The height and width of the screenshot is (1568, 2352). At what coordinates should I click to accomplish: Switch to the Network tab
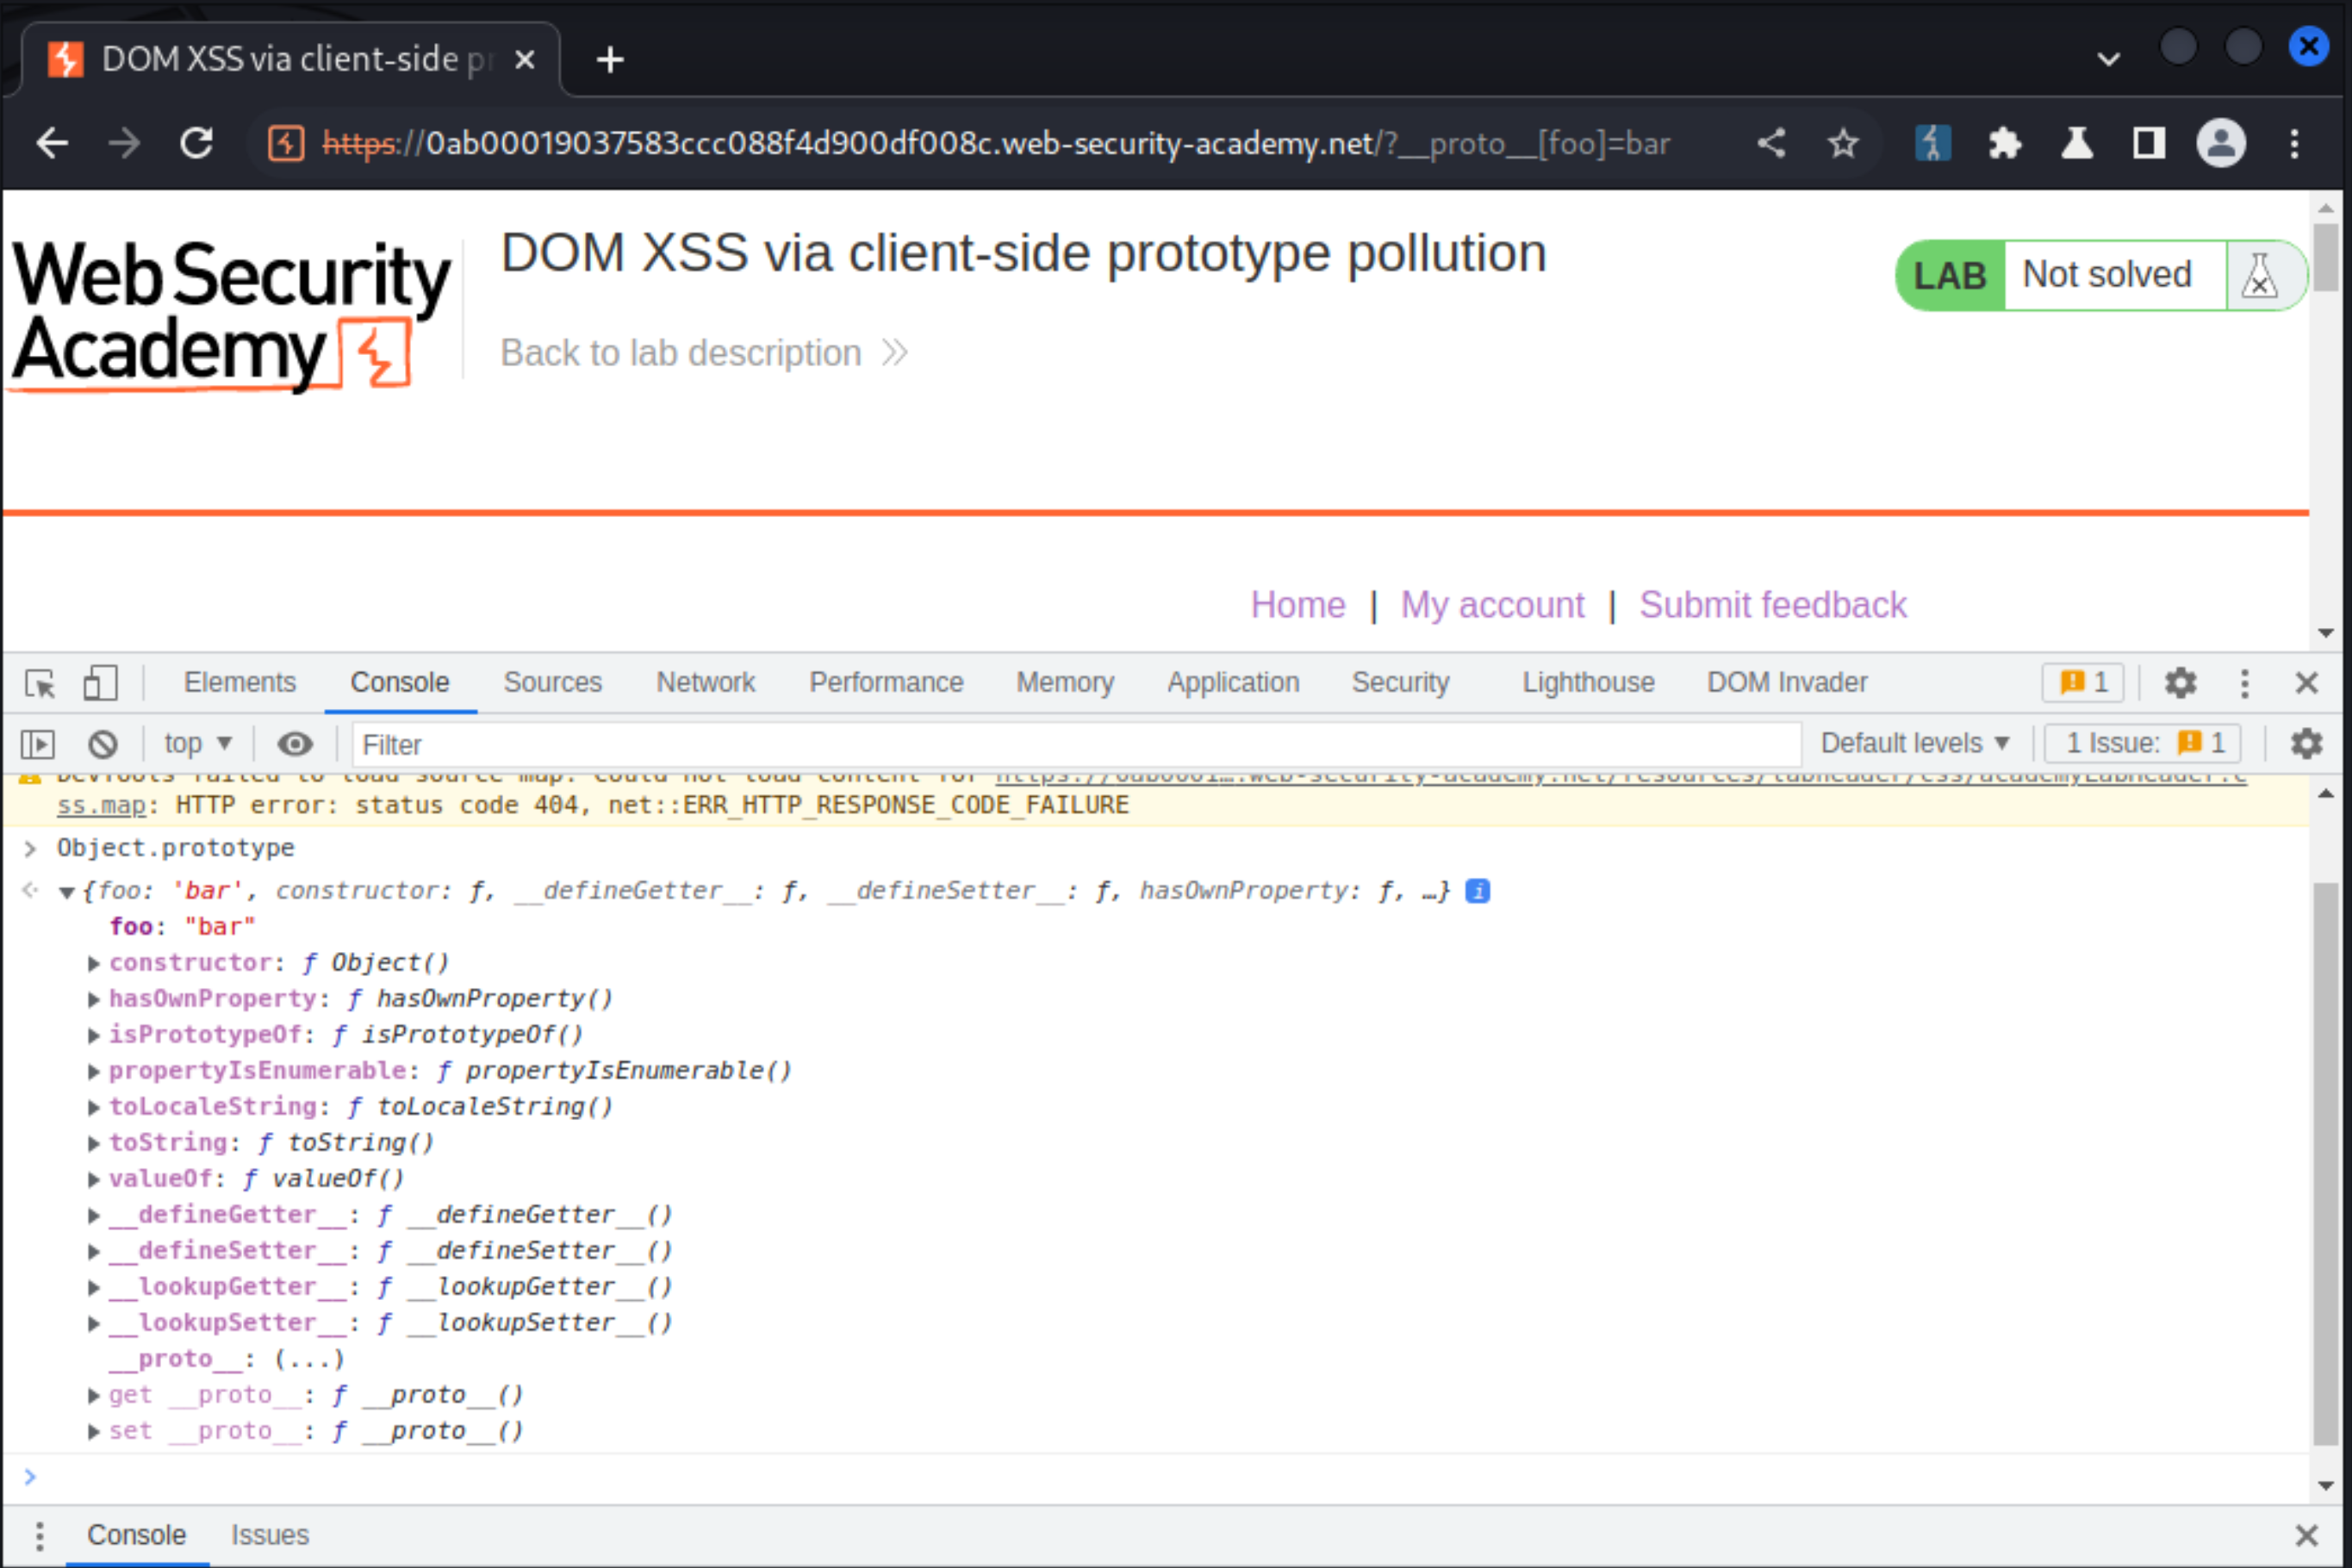coord(705,683)
